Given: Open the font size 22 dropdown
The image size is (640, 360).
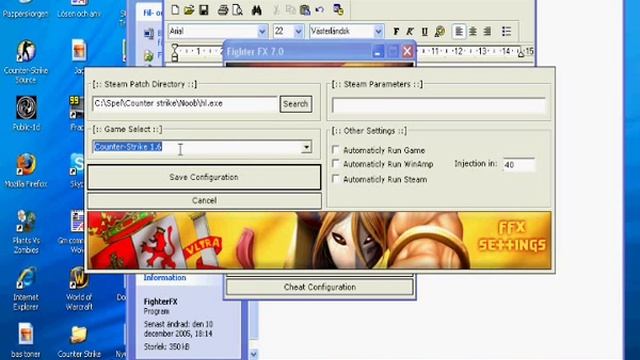Looking at the screenshot, I should 298,31.
